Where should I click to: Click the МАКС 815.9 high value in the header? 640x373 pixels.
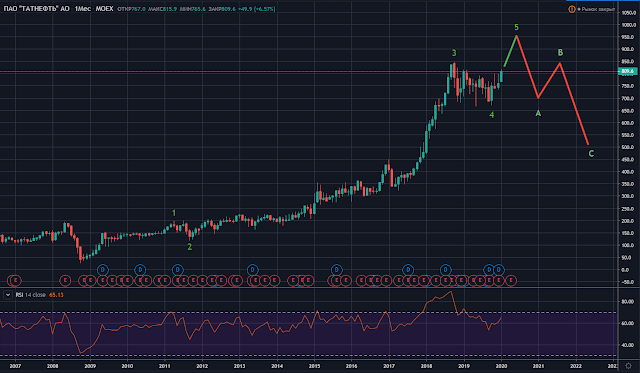click(x=162, y=9)
